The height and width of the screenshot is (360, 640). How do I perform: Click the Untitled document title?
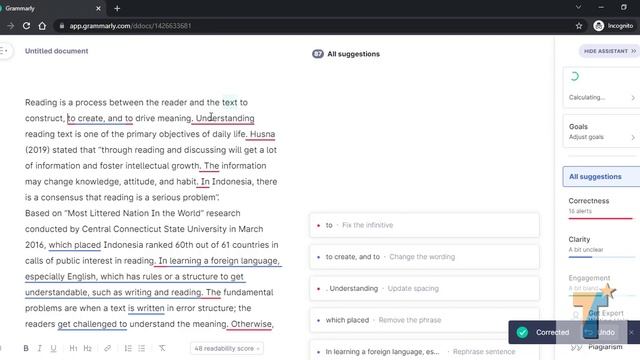56,51
